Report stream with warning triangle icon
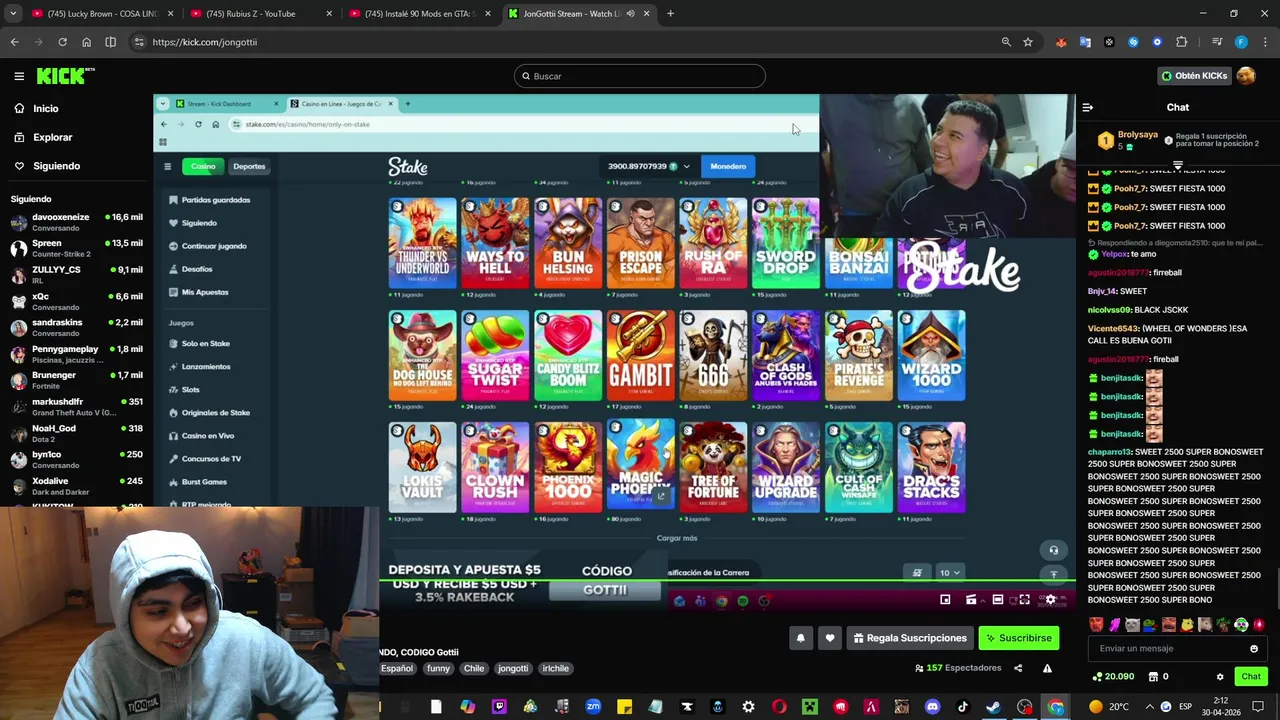 (x=1047, y=668)
